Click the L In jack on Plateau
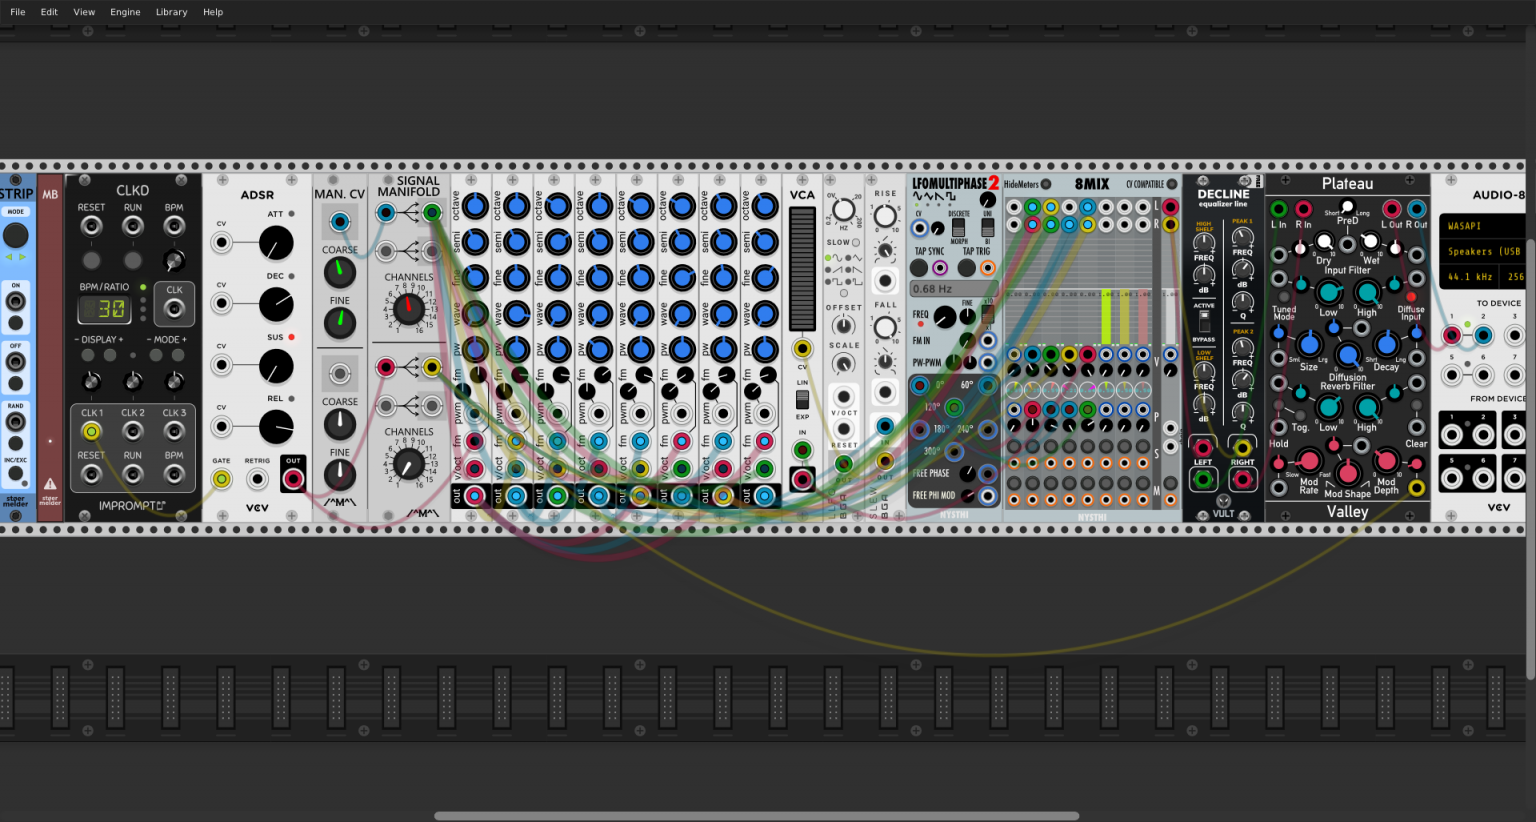Image resolution: width=1536 pixels, height=822 pixels. pyautogui.click(x=1279, y=209)
